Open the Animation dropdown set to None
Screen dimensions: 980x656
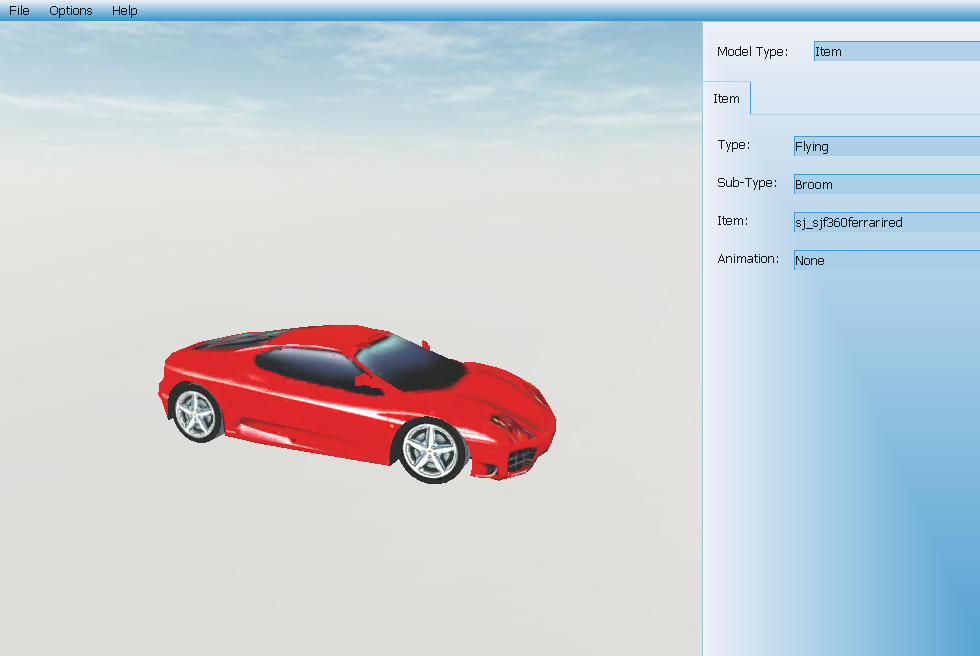(886, 261)
